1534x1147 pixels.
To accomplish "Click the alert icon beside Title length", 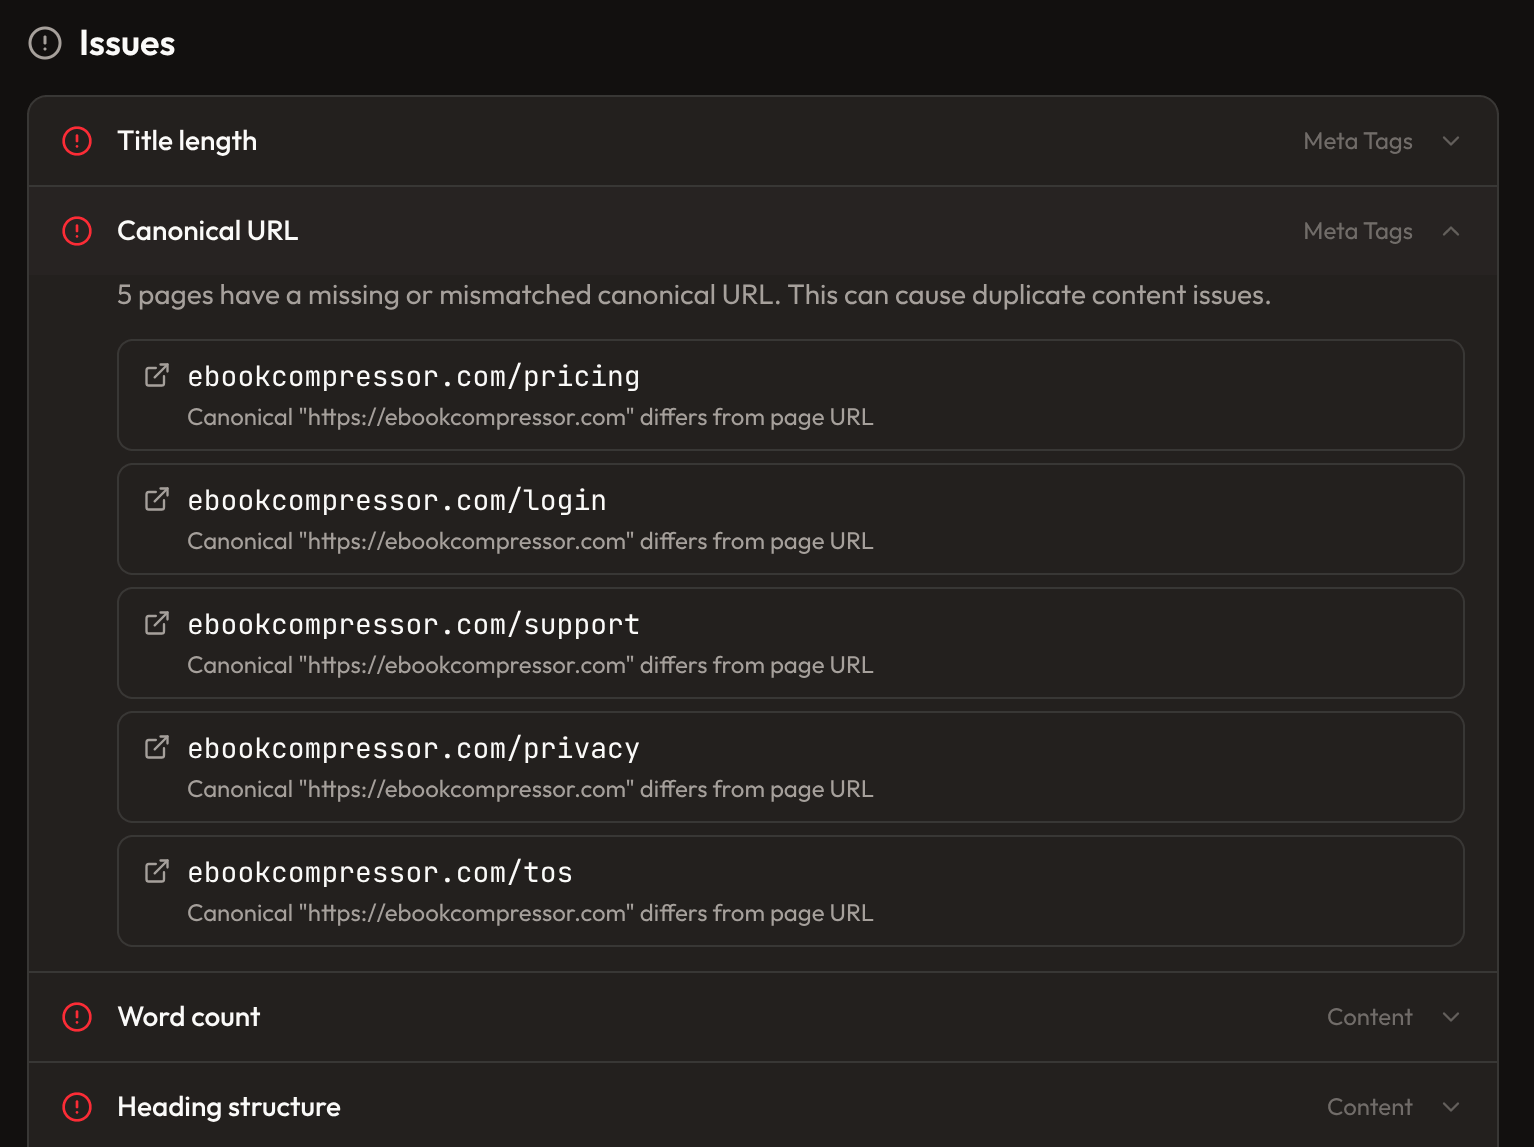I will click(76, 141).
